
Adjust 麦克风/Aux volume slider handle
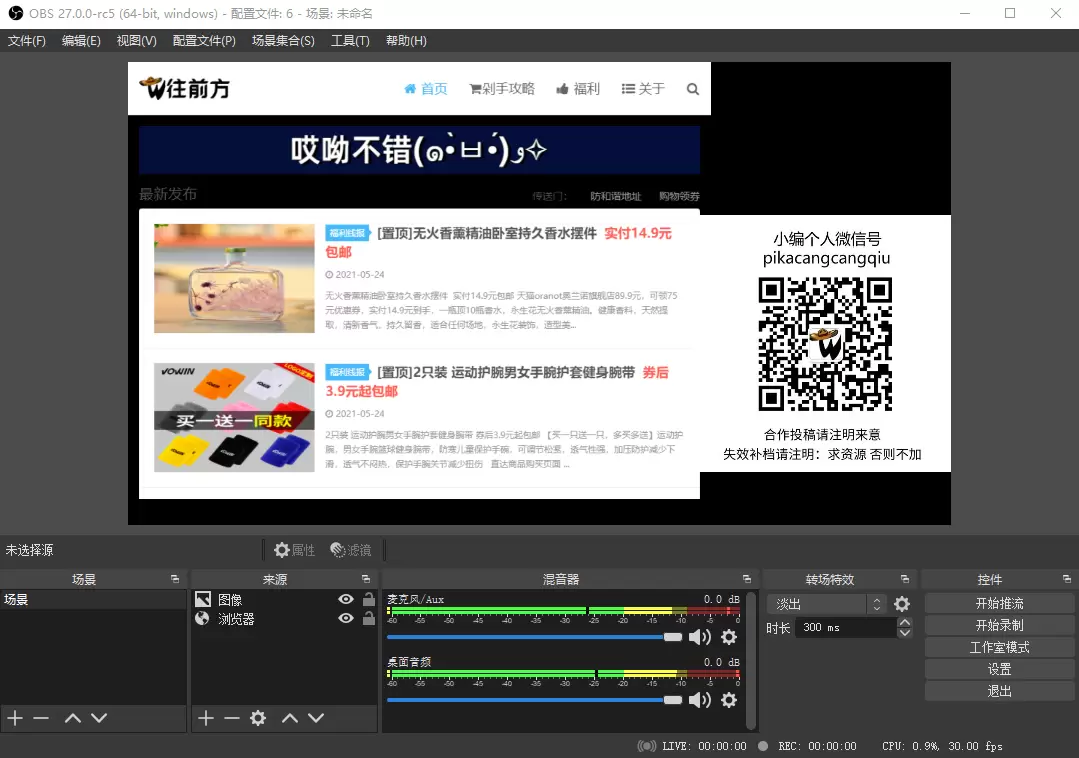(x=672, y=637)
